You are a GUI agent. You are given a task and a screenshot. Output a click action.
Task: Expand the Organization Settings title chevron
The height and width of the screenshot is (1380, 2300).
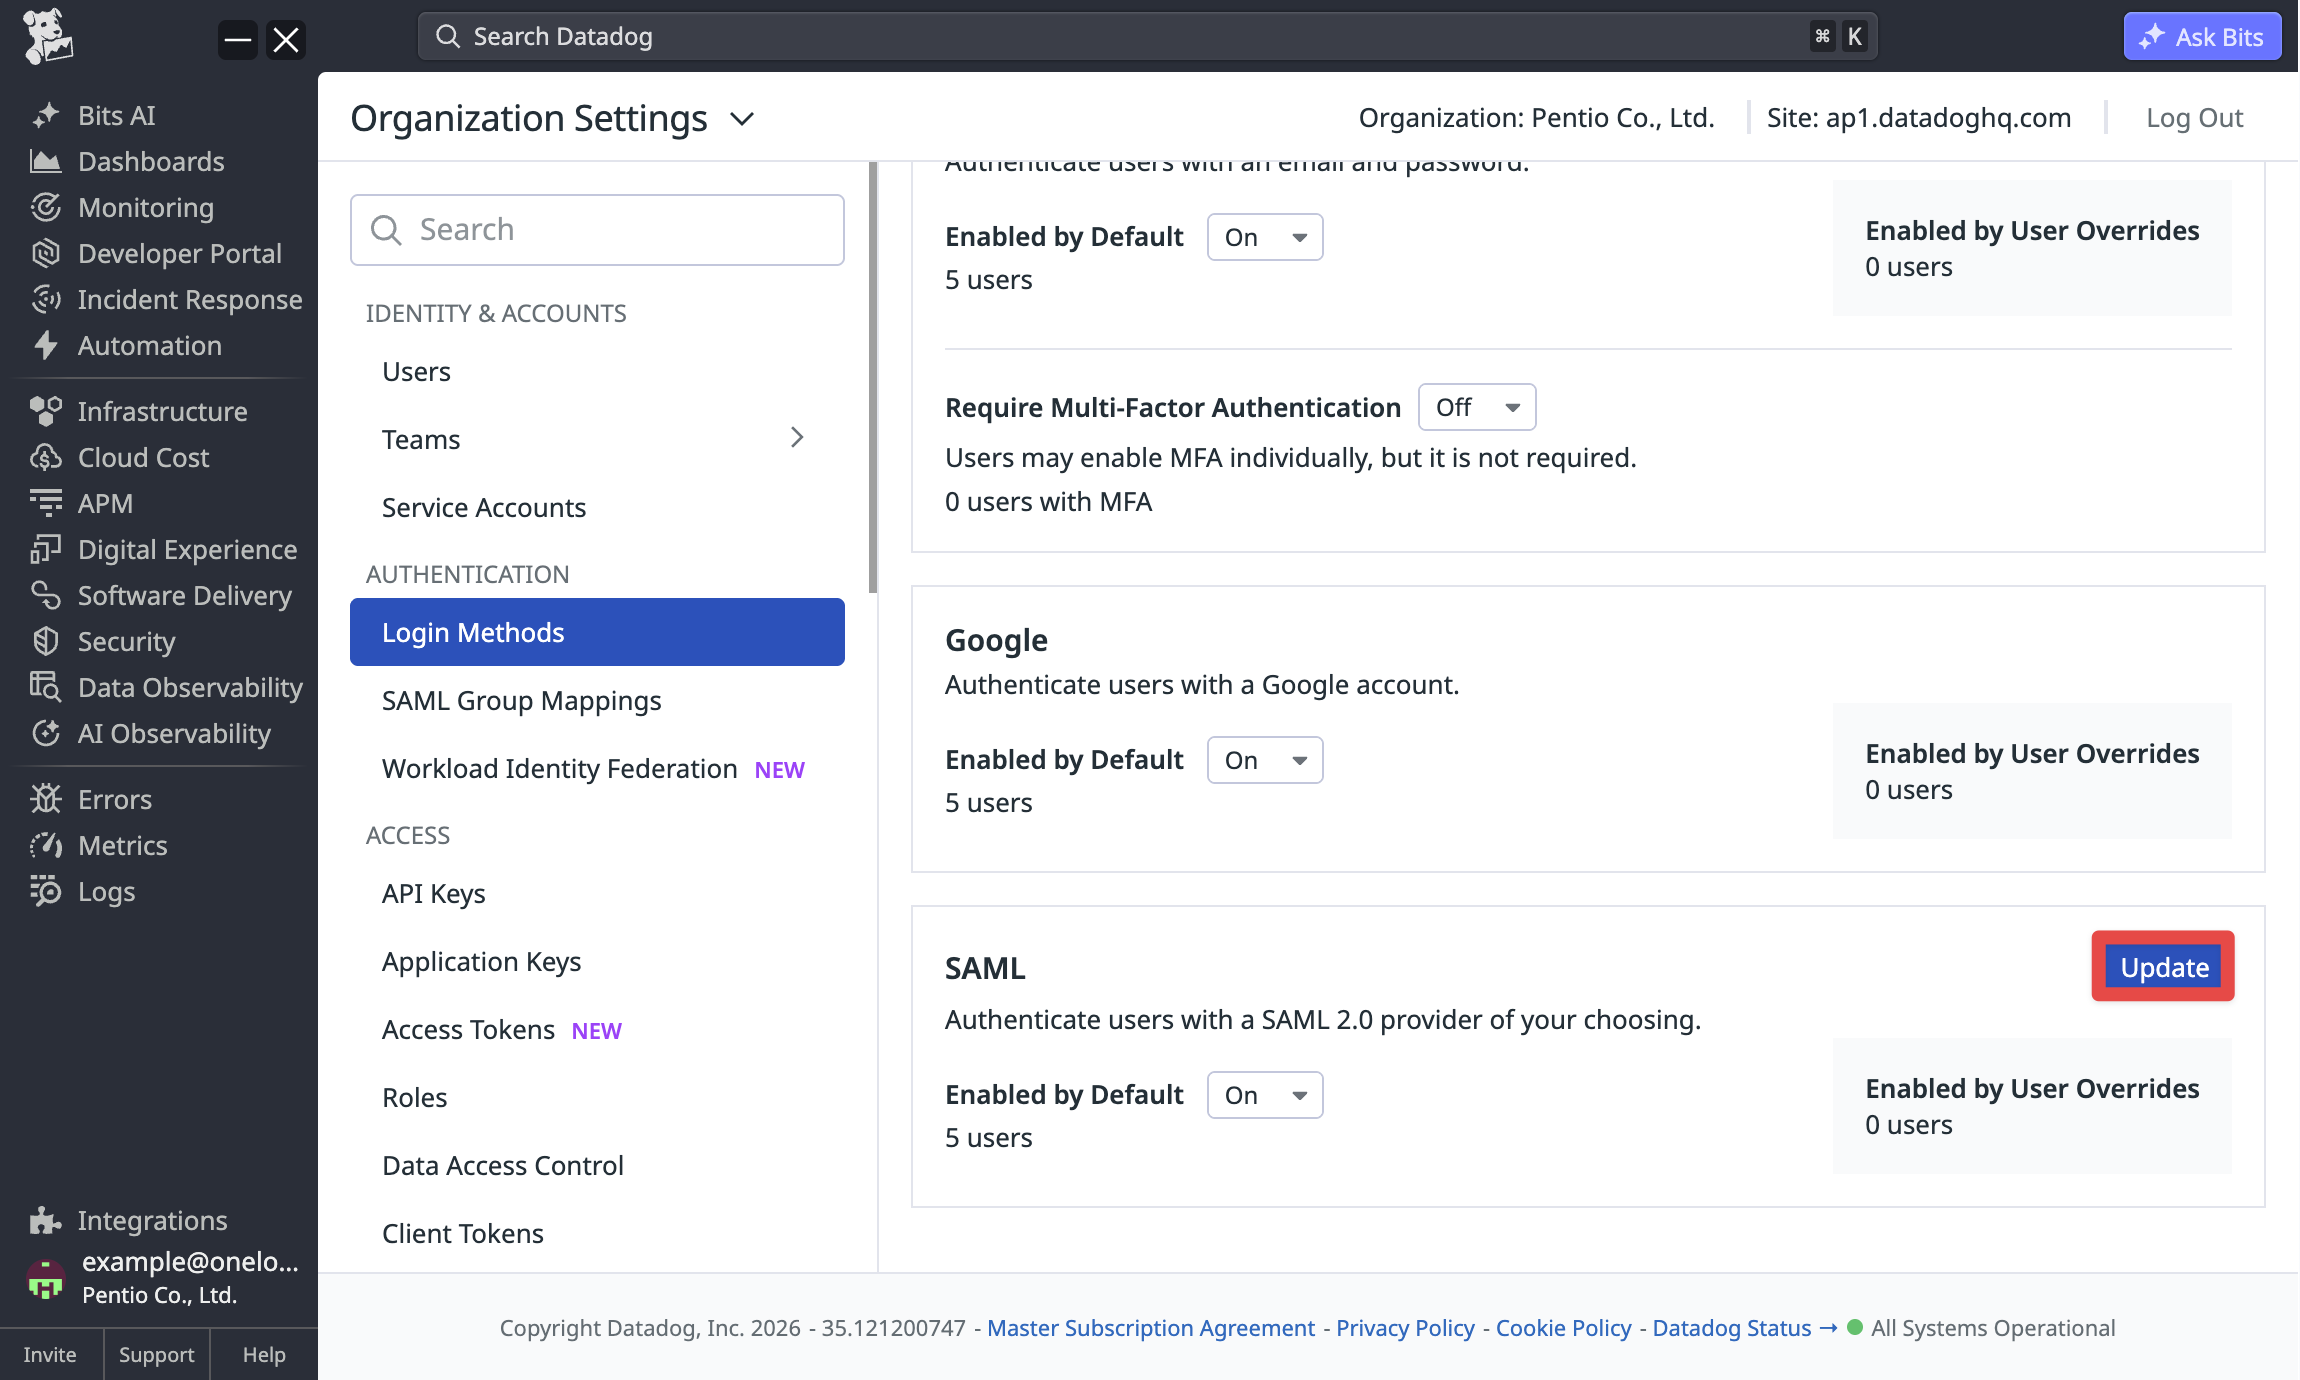[x=742, y=119]
